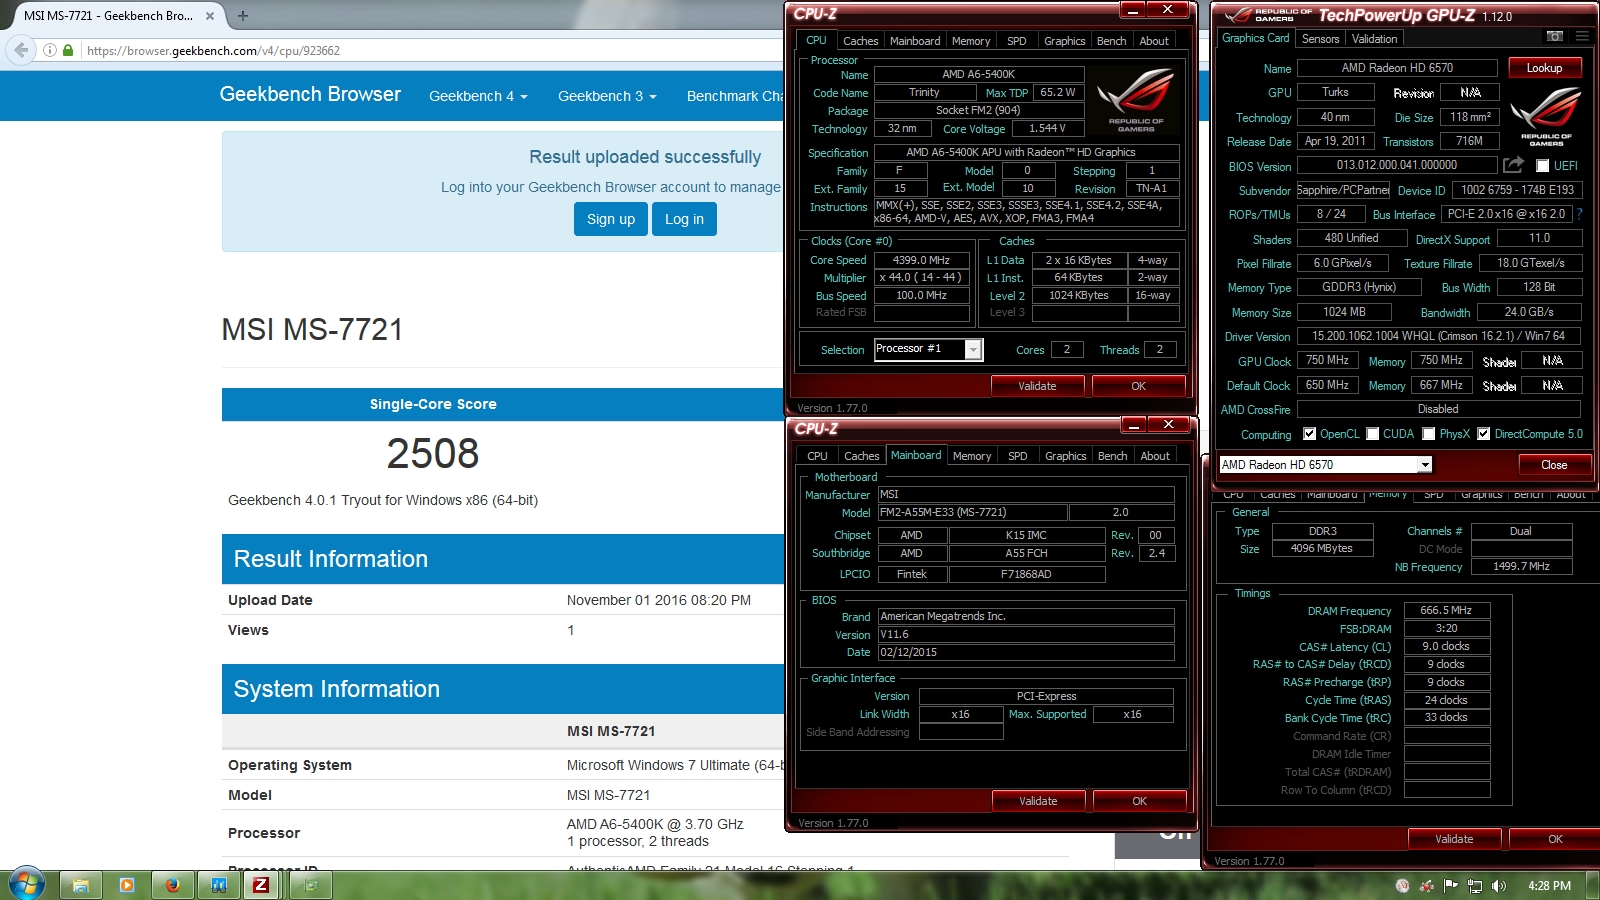Click the Close button in GPU-Z
The width and height of the screenshot is (1600, 900).
click(x=1554, y=465)
